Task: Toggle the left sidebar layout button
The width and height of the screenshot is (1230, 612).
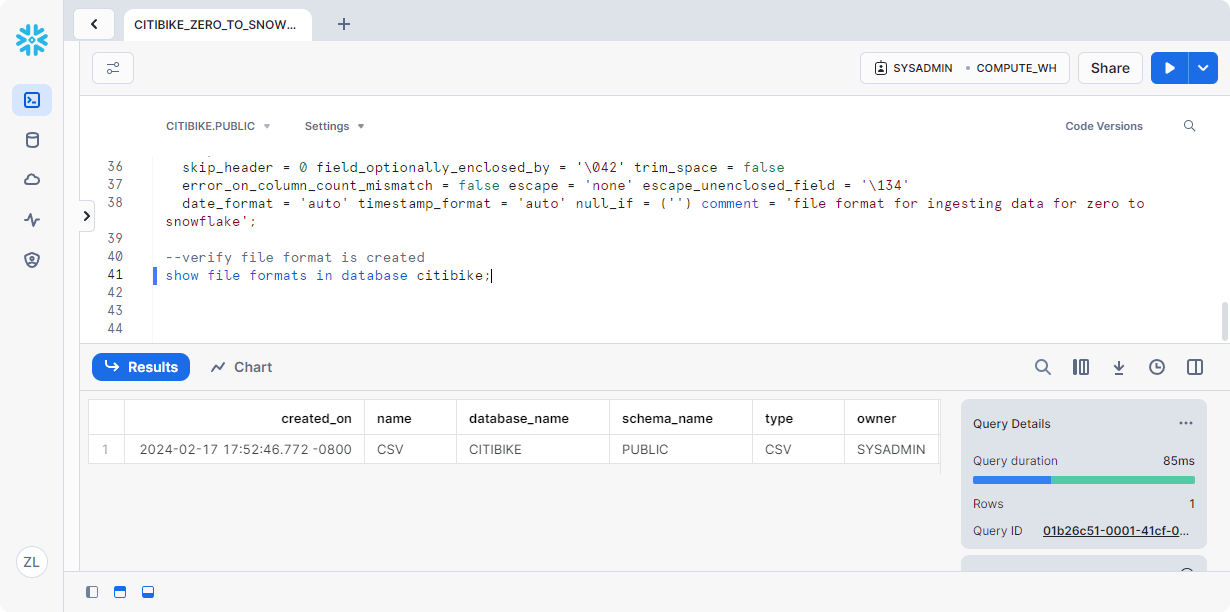Action: 92,592
